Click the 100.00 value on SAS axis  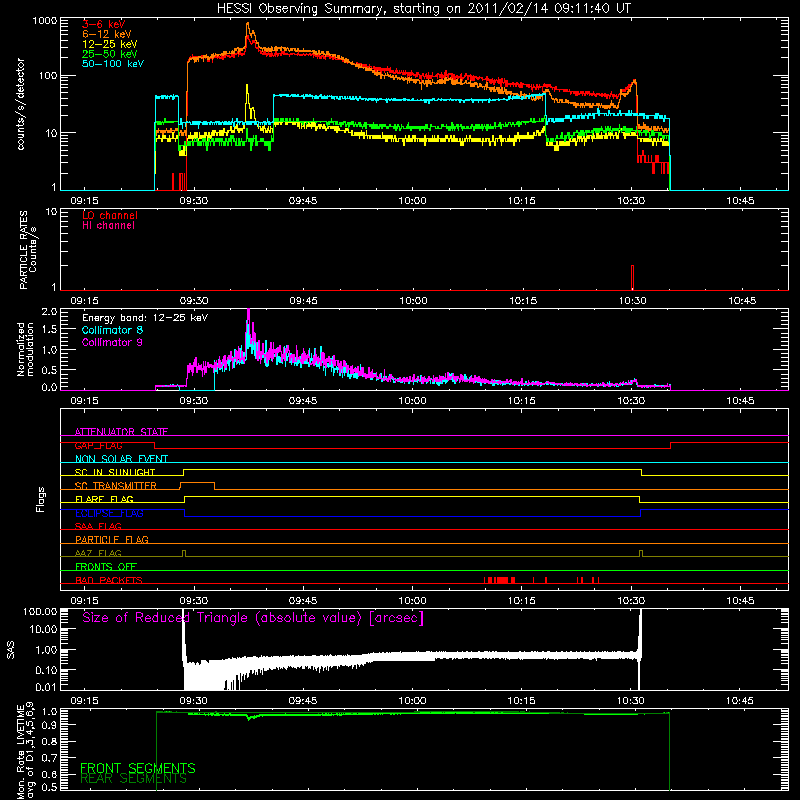pyautogui.click(x=40, y=611)
